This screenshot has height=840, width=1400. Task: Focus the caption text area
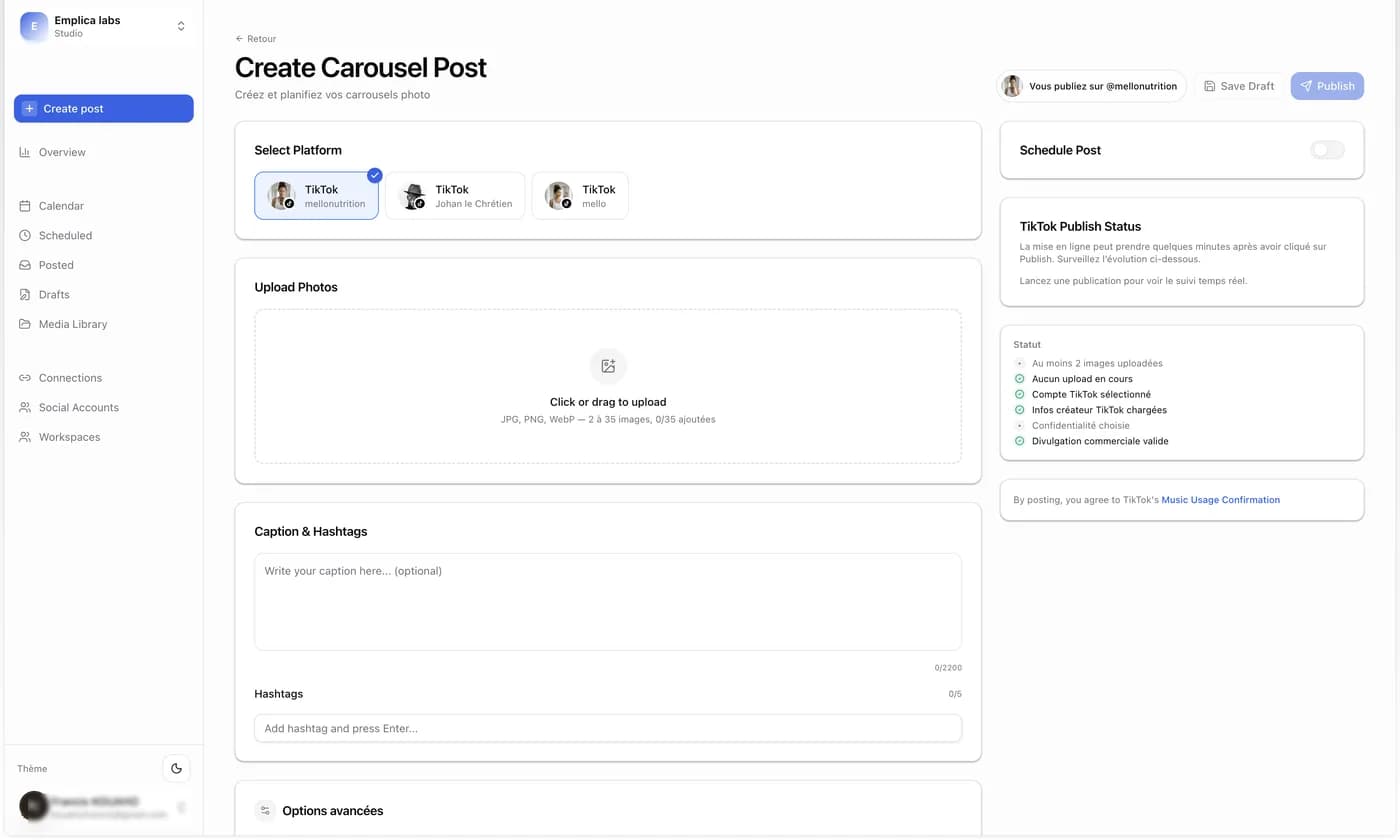coord(608,602)
